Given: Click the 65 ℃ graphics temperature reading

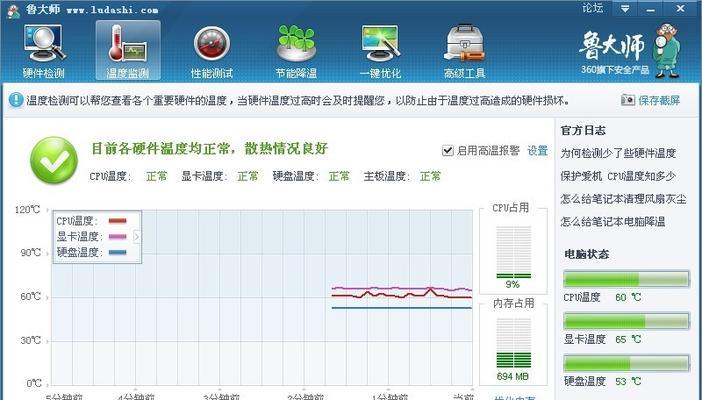Looking at the screenshot, I should pos(628,340).
